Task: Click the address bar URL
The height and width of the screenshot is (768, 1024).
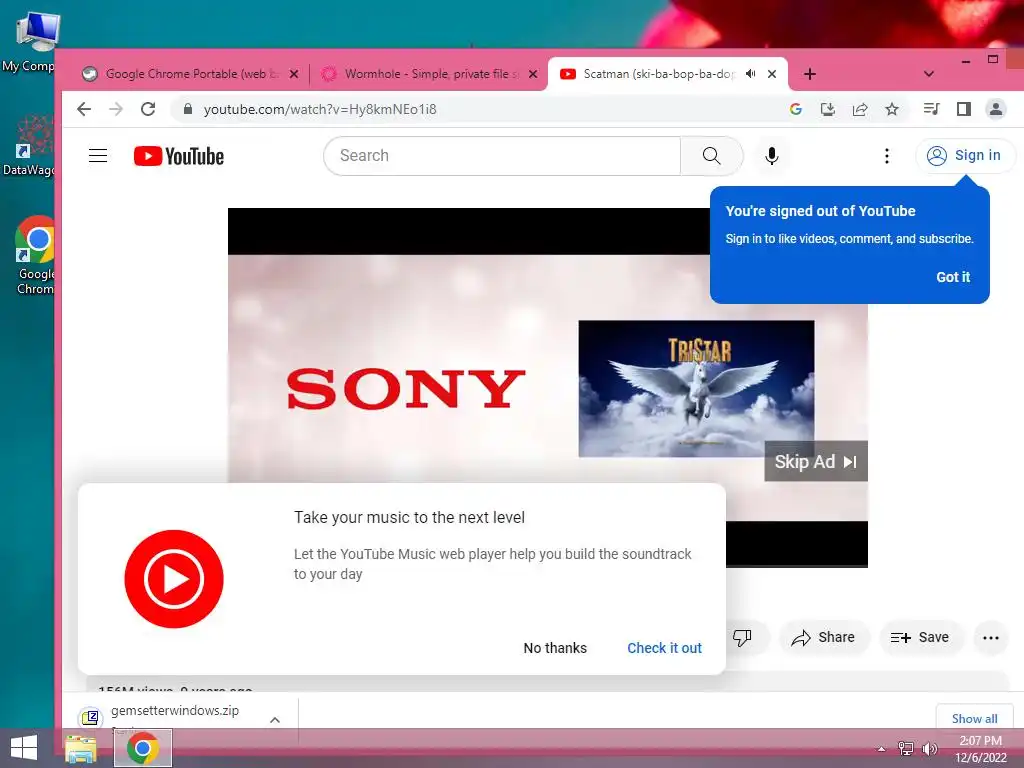Action: 320,109
